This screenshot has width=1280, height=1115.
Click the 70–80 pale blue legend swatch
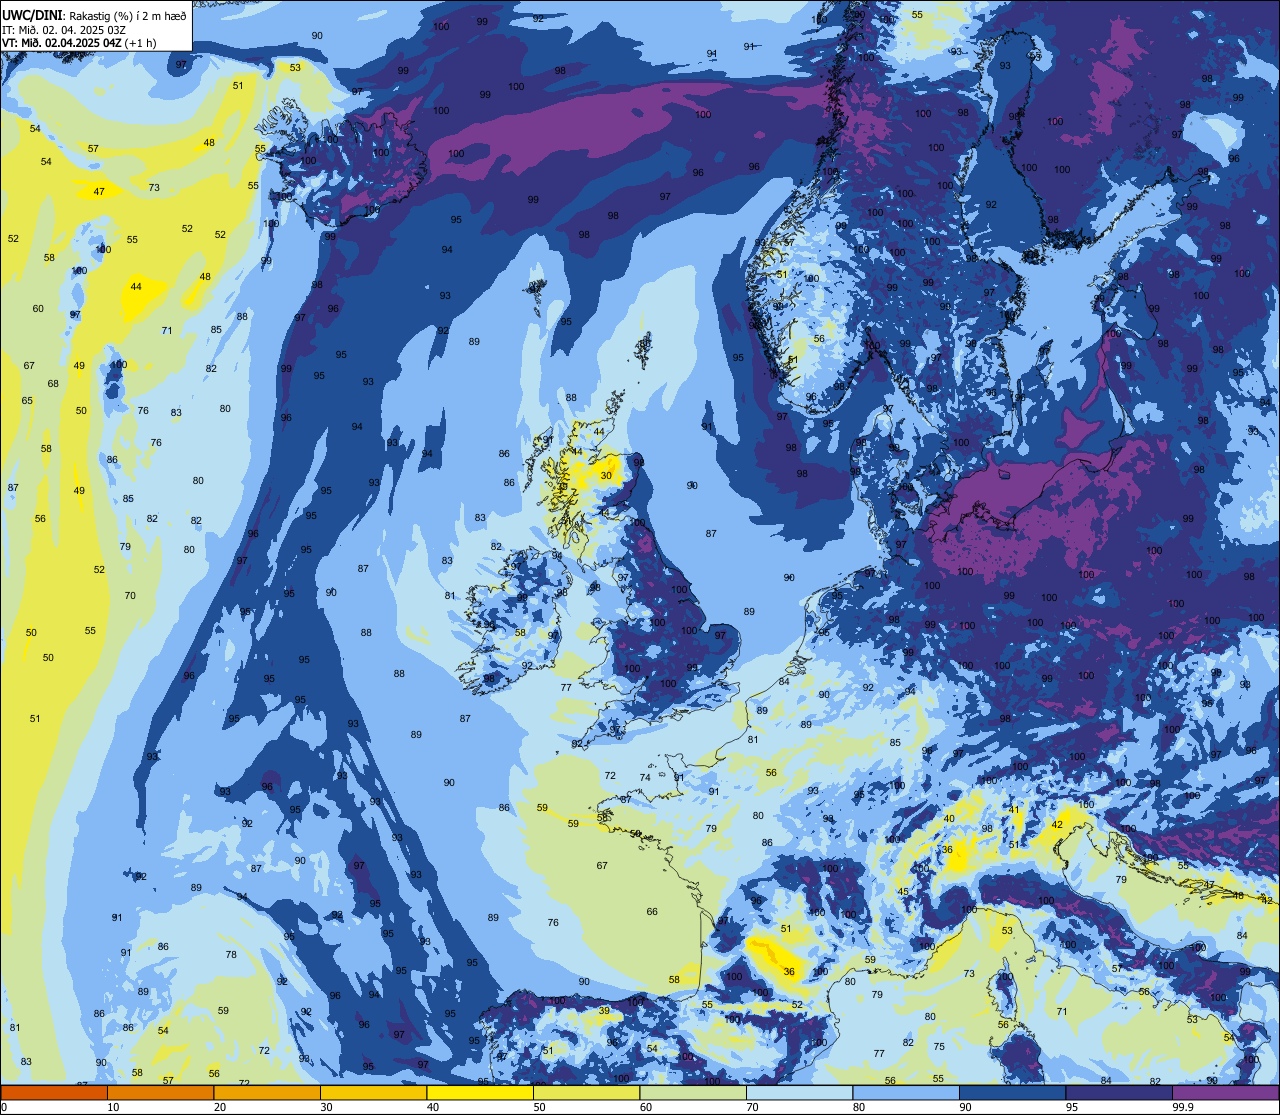[799, 1092]
